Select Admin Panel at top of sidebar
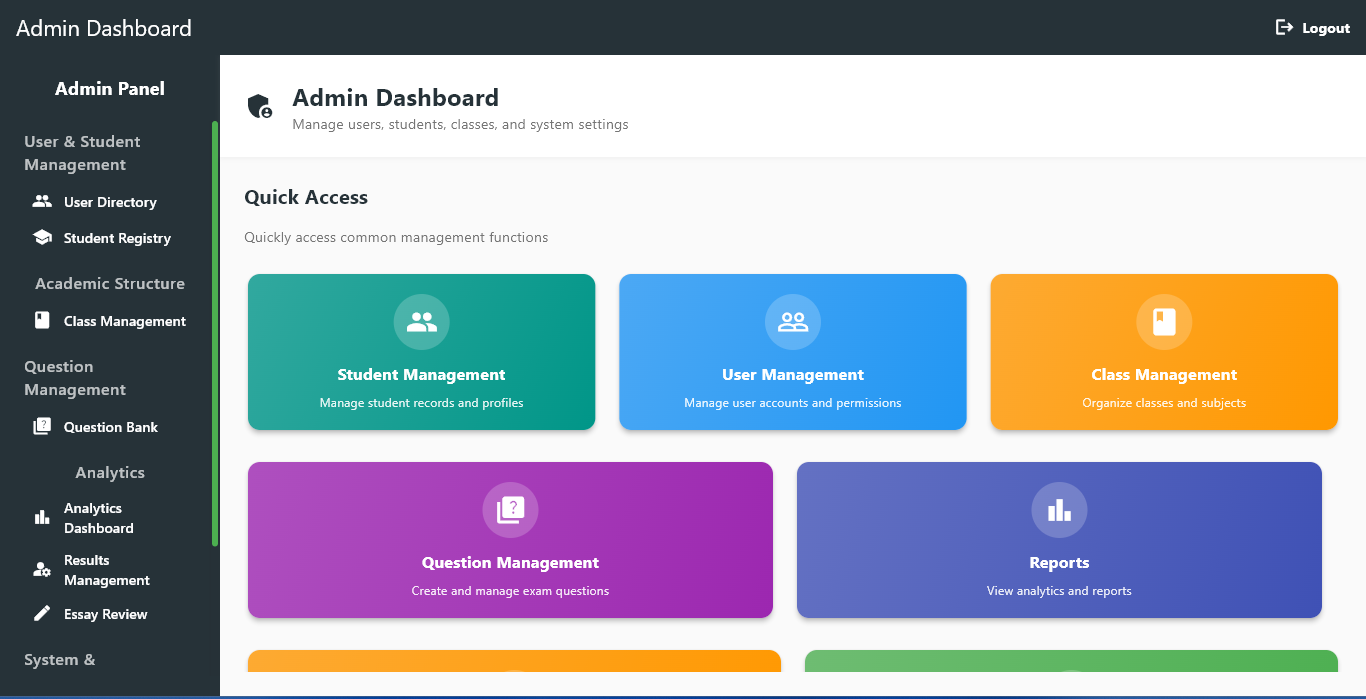 click(x=109, y=88)
